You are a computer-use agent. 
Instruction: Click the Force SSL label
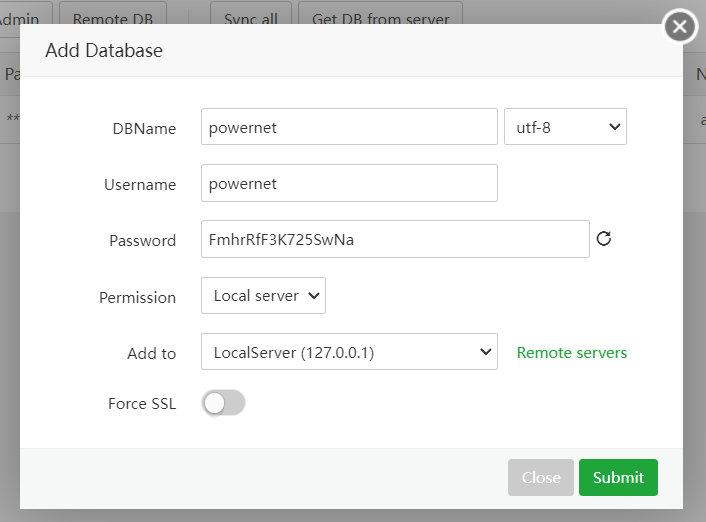142,404
